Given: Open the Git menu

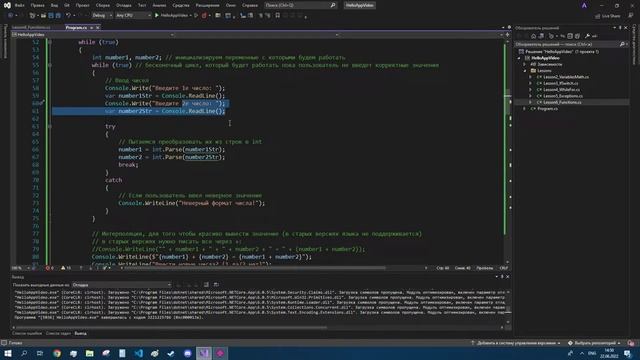Looking at the screenshot, I should click(x=67, y=5).
